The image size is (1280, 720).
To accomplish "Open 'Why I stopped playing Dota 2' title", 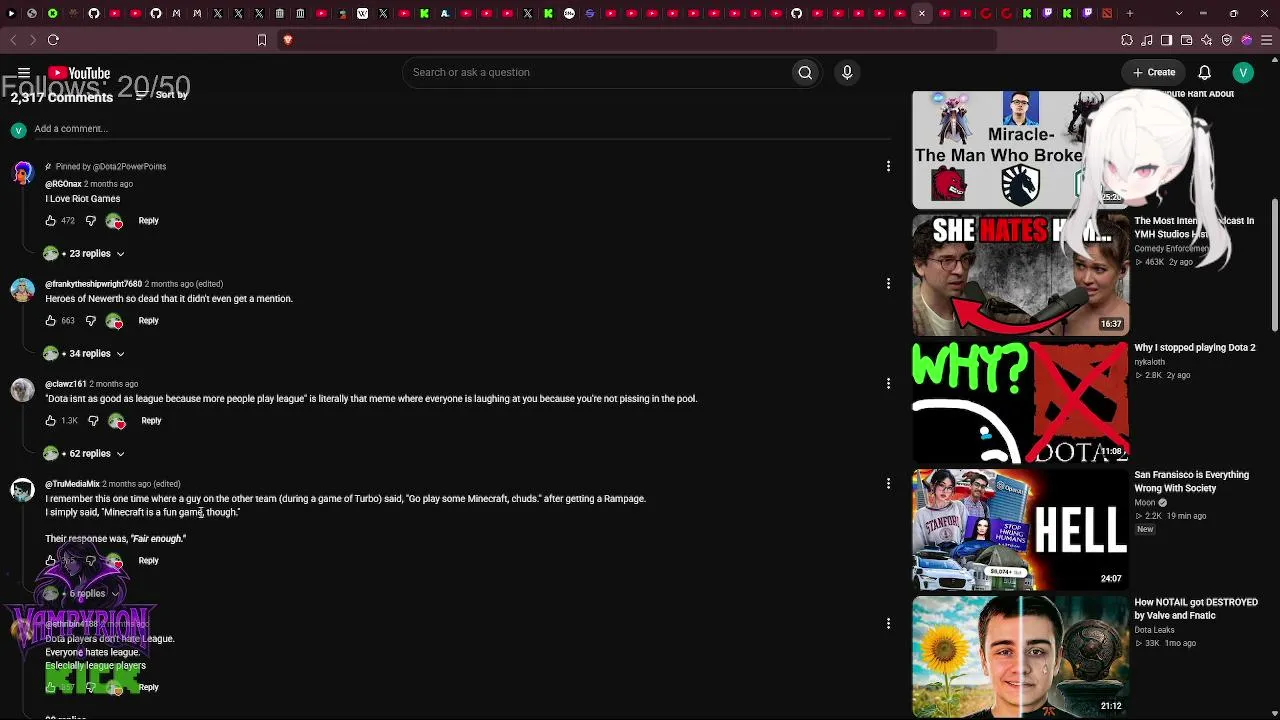I will click(x=1195, y=348).
